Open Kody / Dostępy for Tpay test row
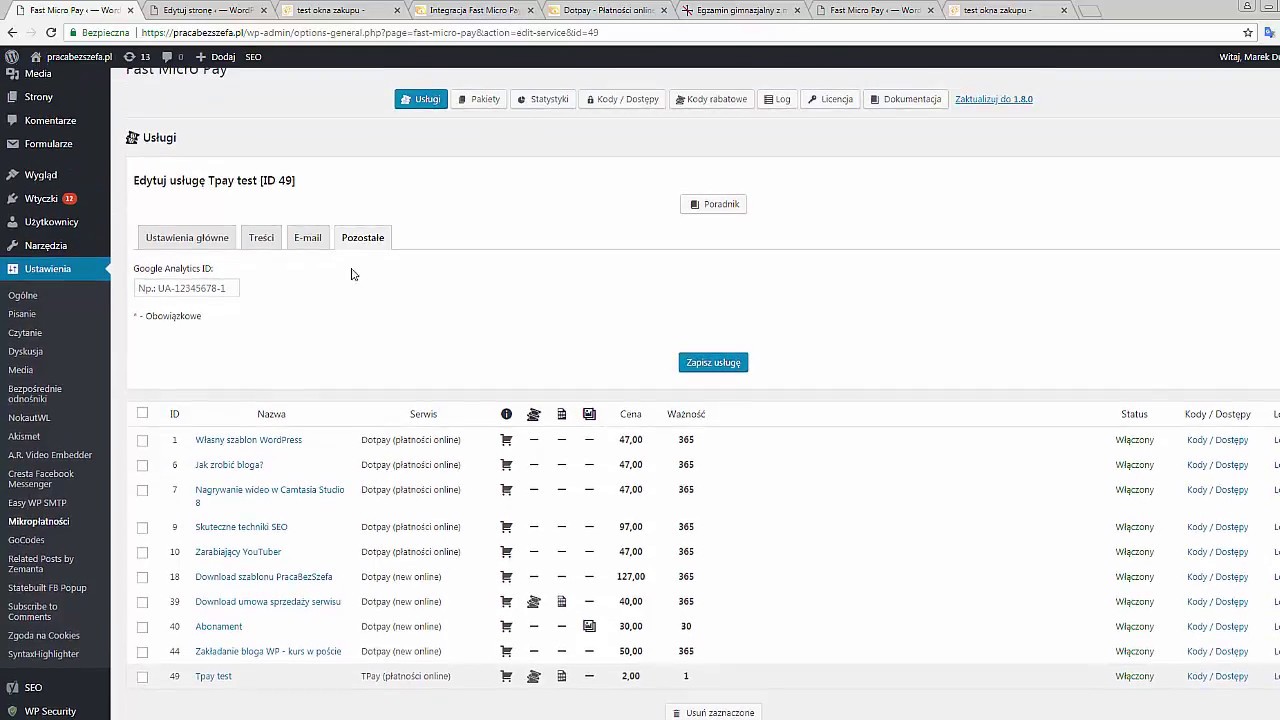Screen dimensions: 1280x720 1217,677
